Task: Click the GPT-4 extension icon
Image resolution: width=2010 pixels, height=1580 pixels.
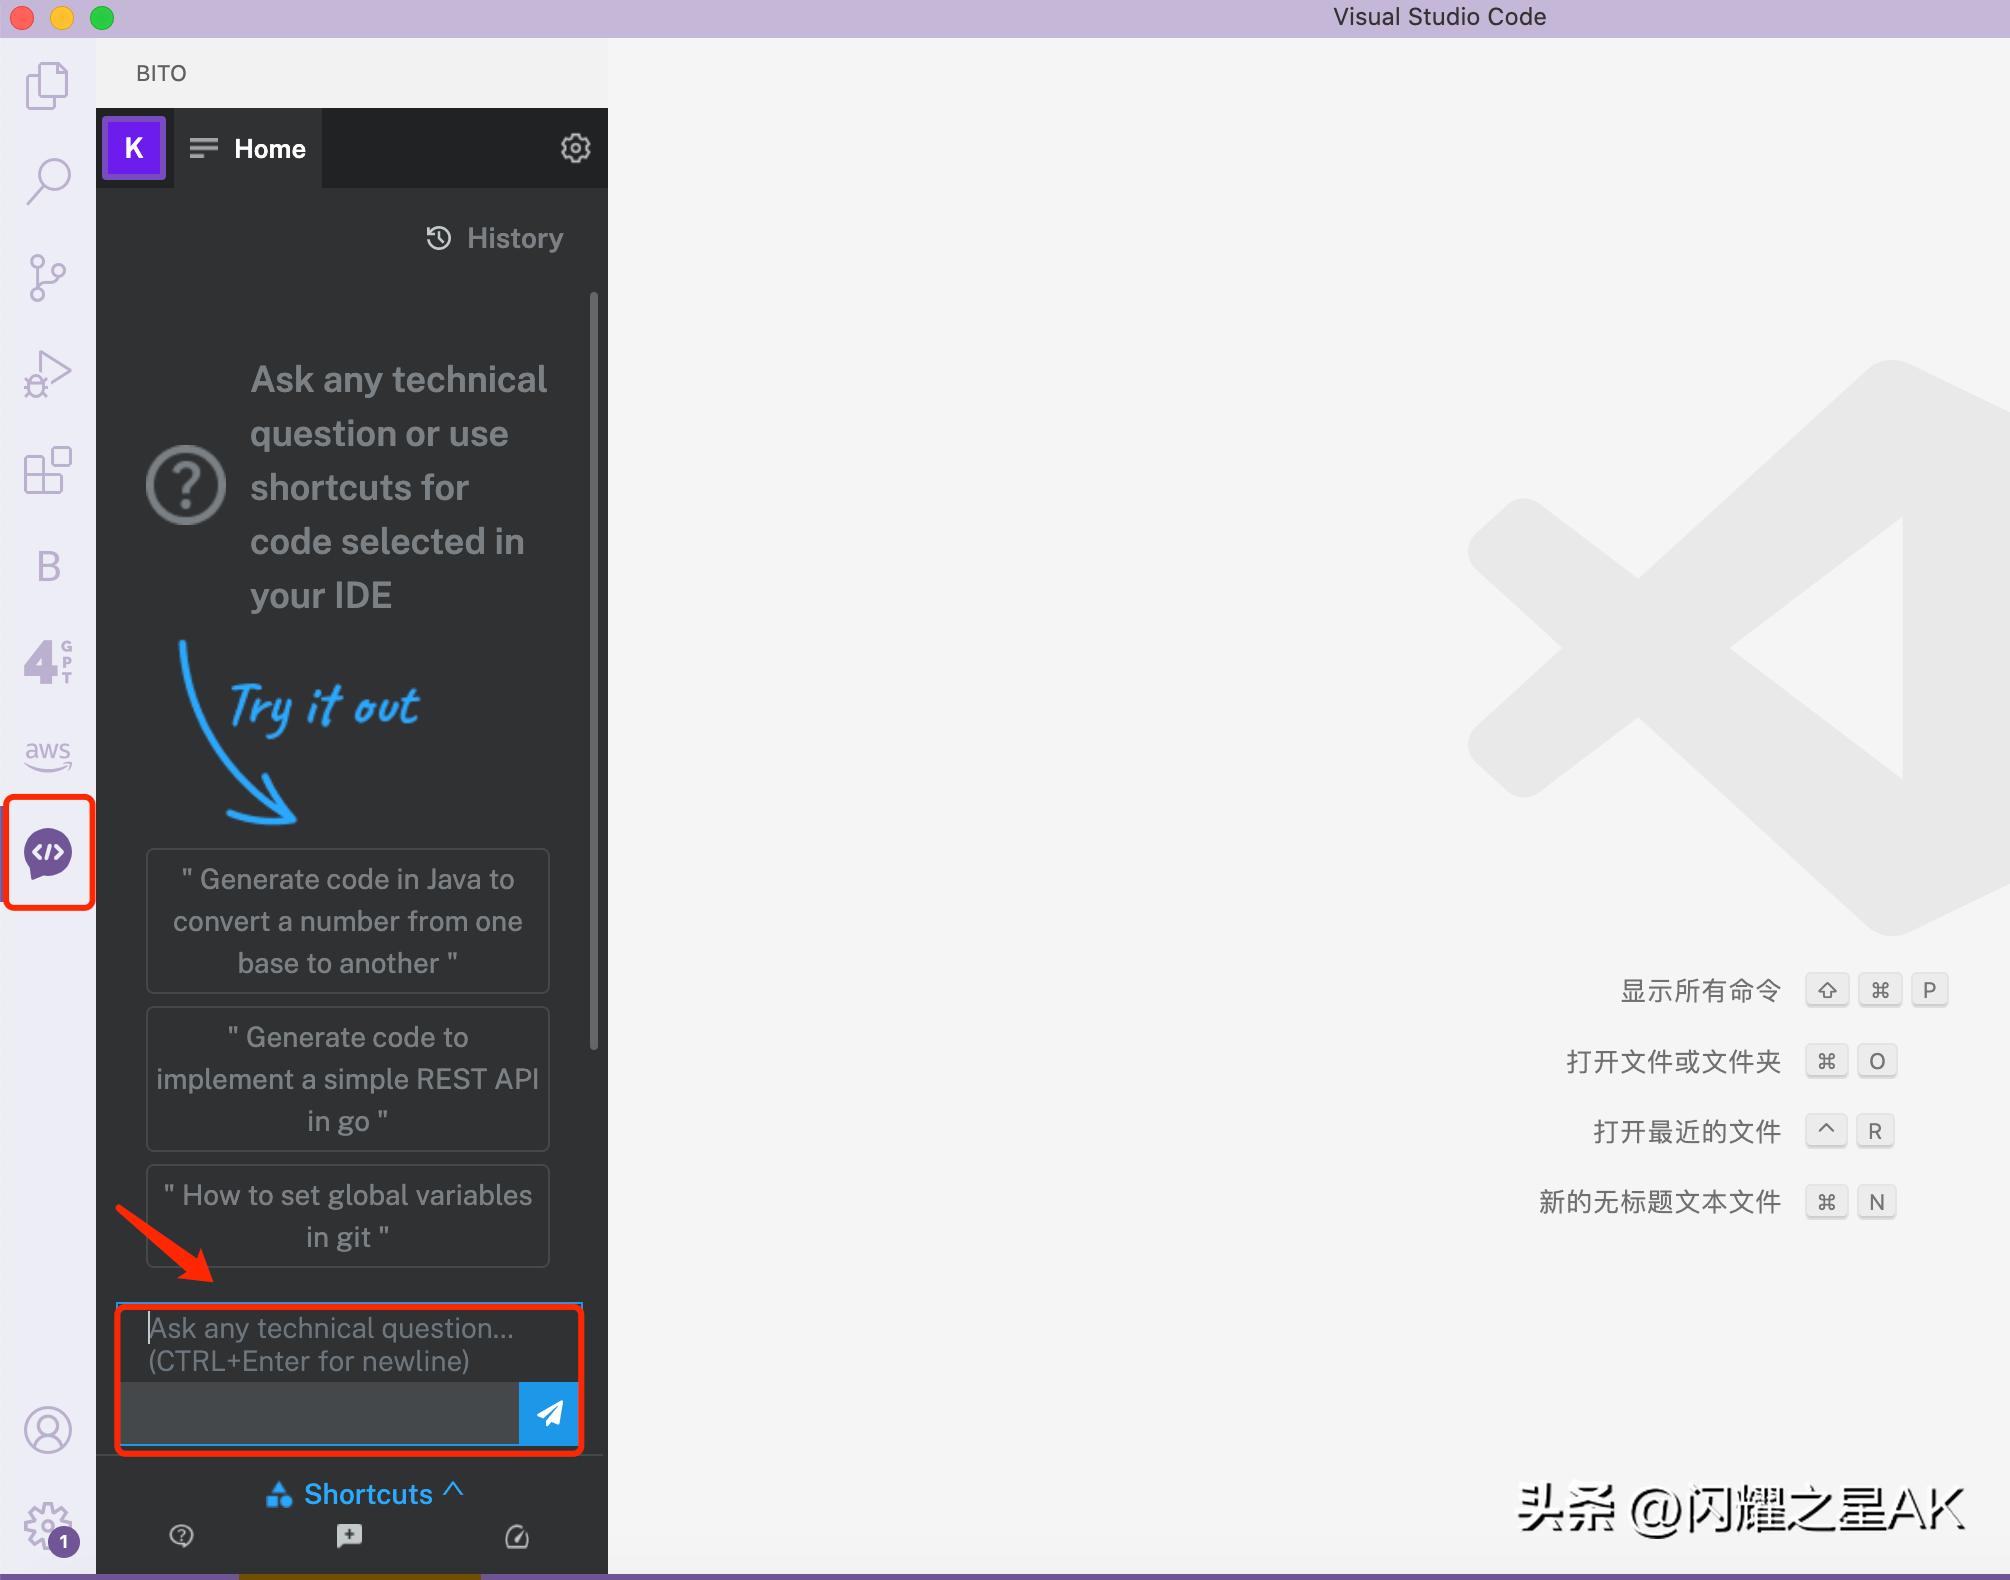Action: pyautogui.click(x=47, y=661)
